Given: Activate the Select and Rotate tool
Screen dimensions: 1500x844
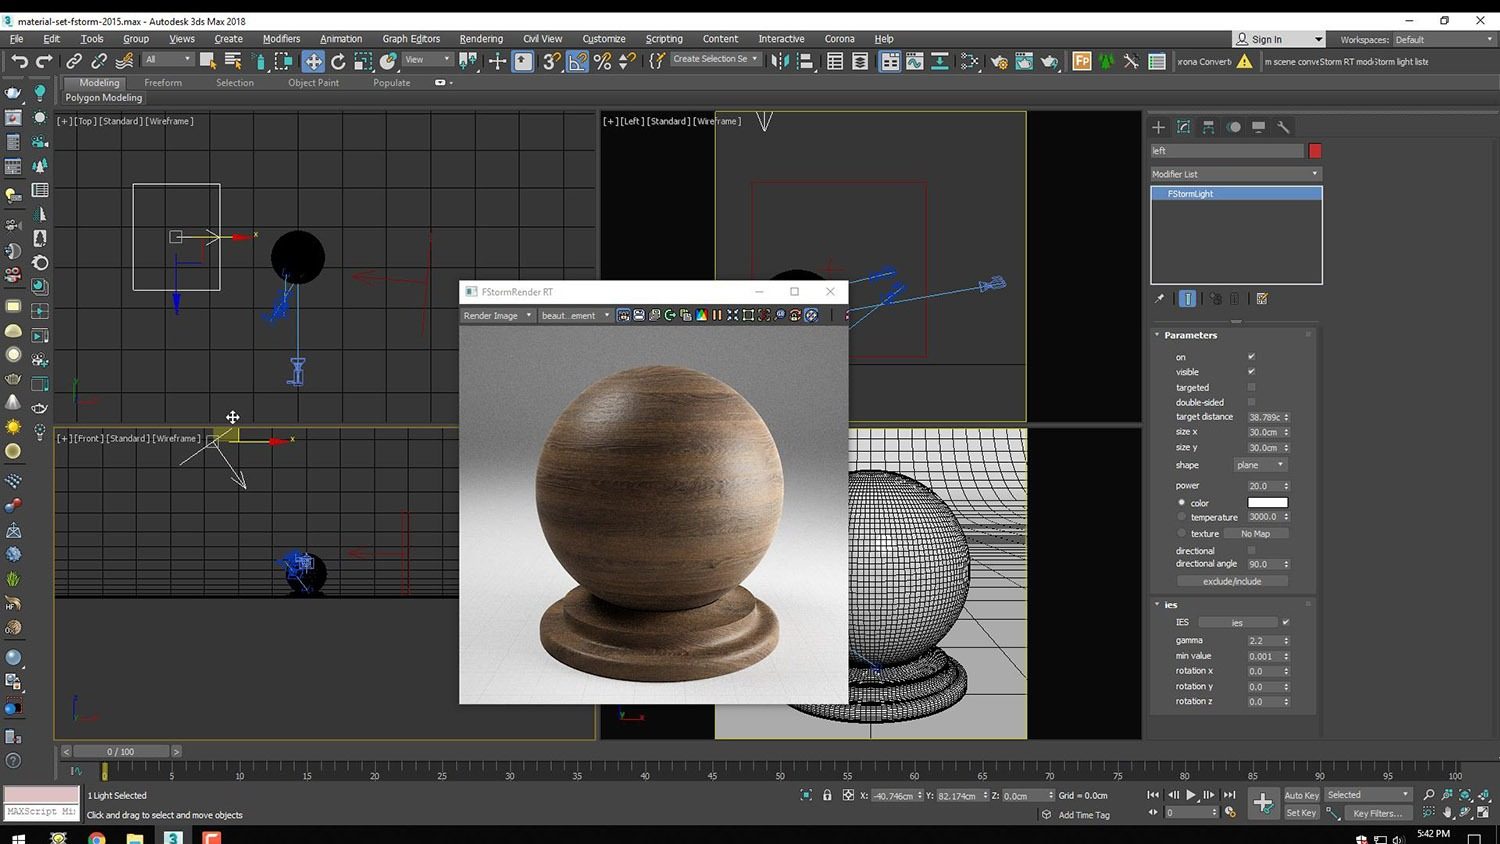Looking at the screenshot, I should [338, 61].
